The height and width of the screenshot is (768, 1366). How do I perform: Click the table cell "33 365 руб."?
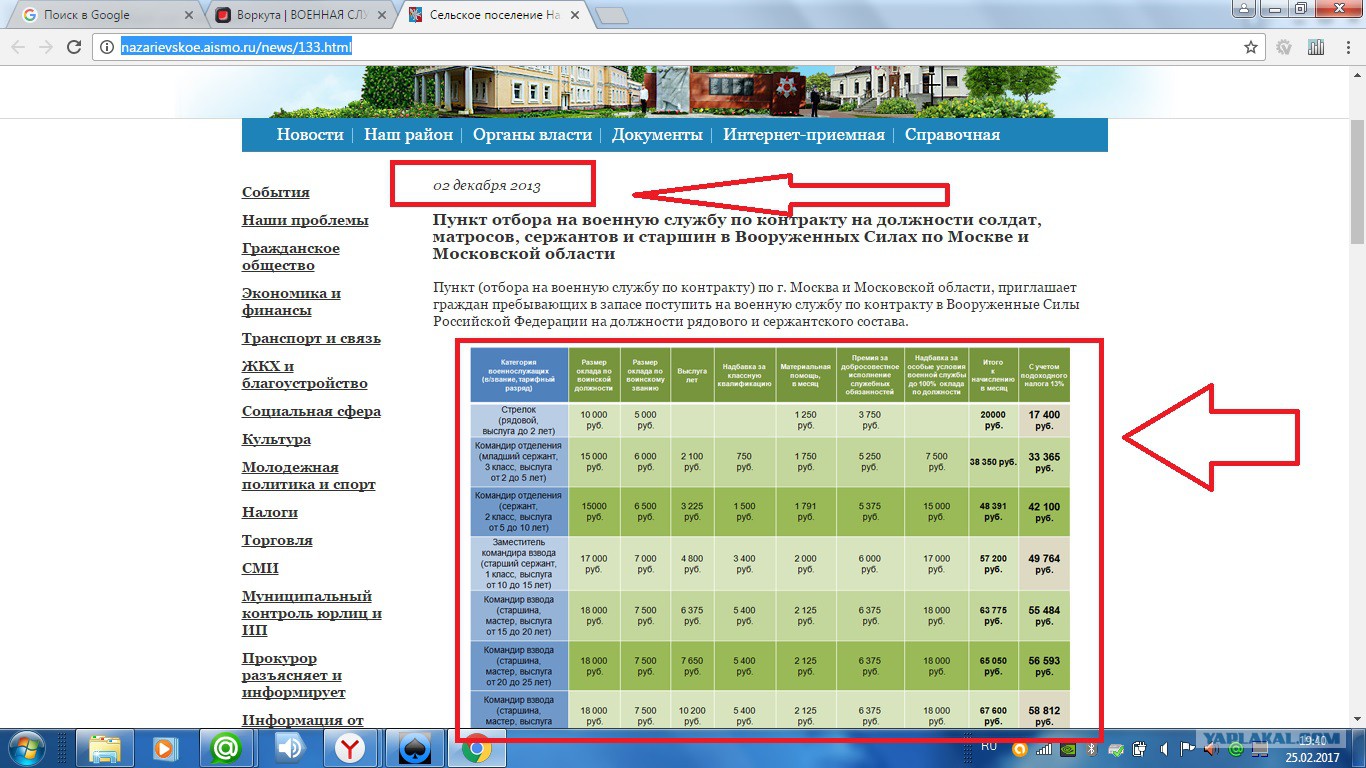point(1044,462)
